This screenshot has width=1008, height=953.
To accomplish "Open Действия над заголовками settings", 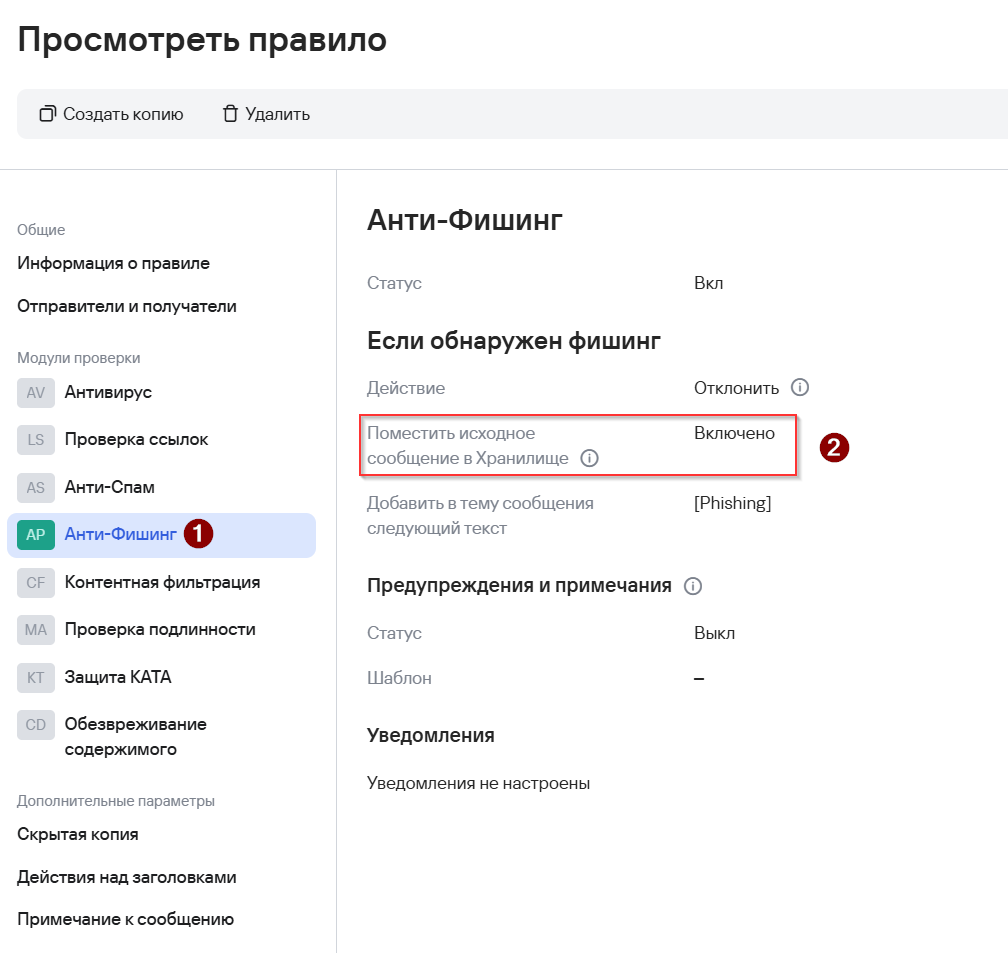I will 127,877.
